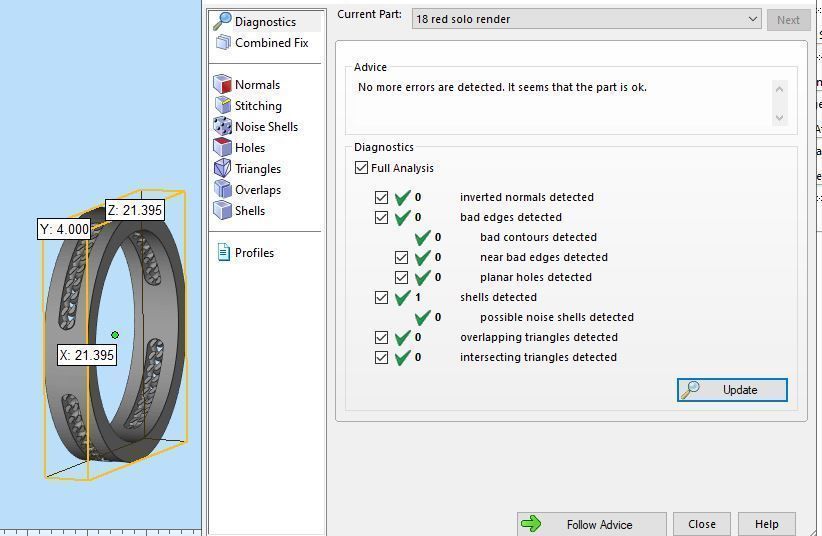
Task: Uncheck bad edges detection
Action: [x=381, y=217]
